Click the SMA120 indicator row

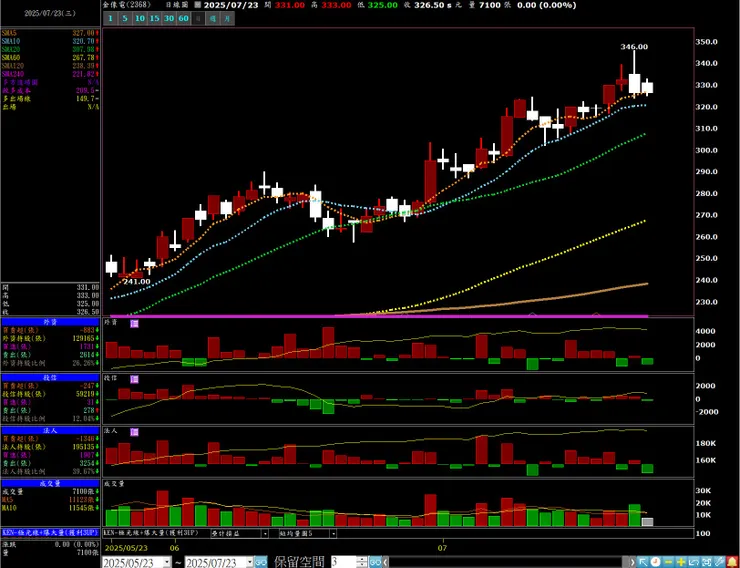pyautogui.click(x=50, y=66)
